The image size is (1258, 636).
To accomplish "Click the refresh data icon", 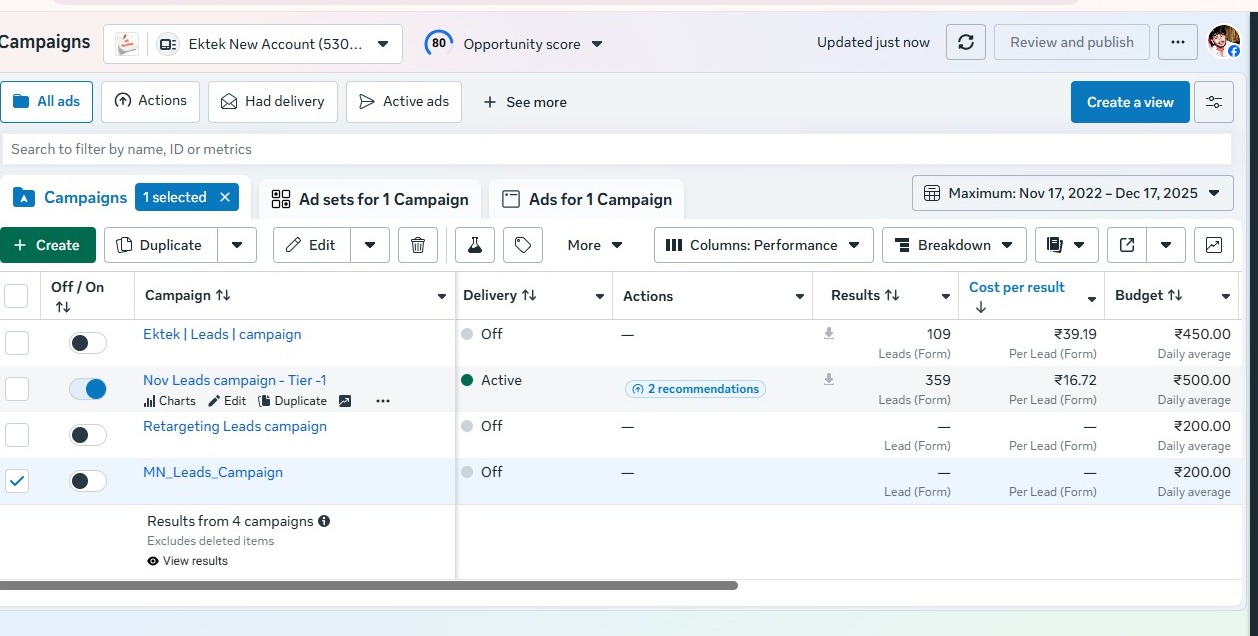I will click(x=965, y=42).
